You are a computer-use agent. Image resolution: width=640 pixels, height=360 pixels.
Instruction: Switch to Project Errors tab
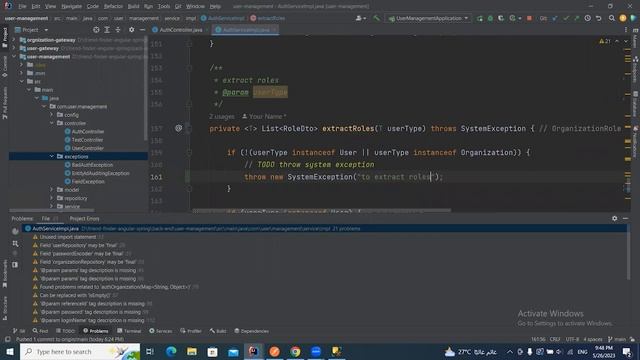tap(84, 219)
